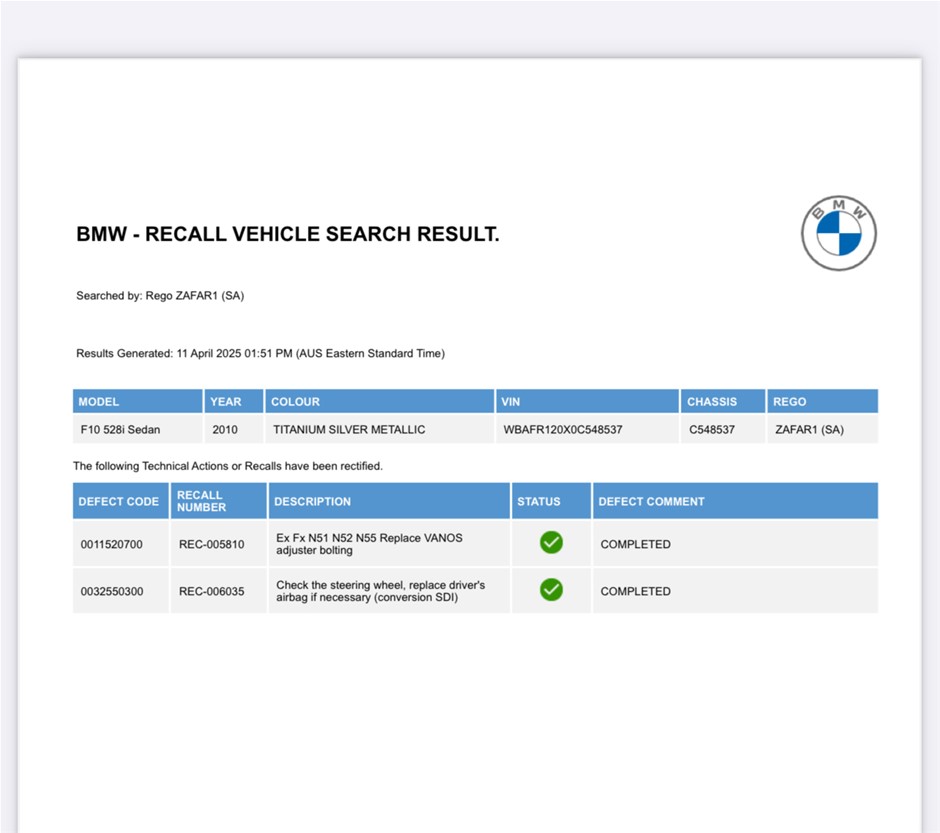Click the COLOUR column header
Viewport: 940px width, 833px height.
[x=296, y=402]
